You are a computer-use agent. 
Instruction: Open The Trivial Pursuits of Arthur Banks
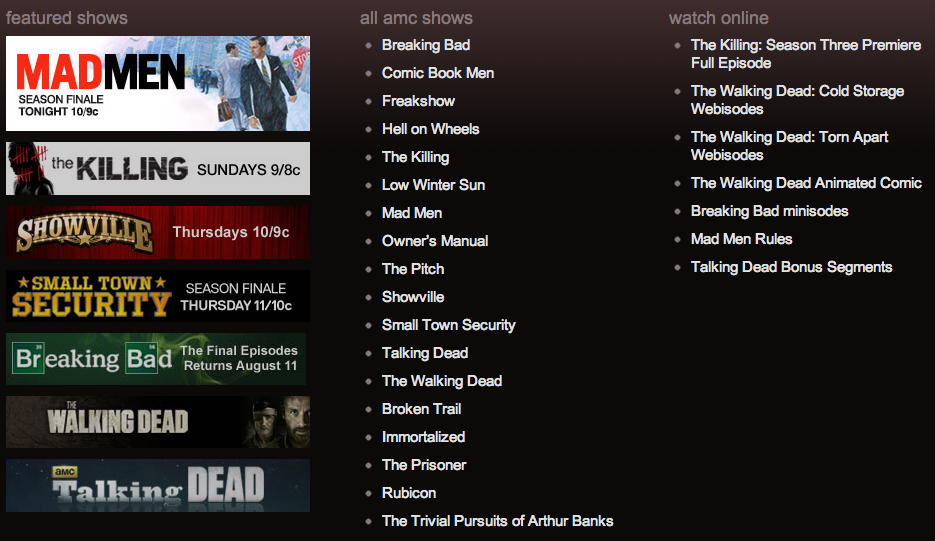tap(497, 521)
